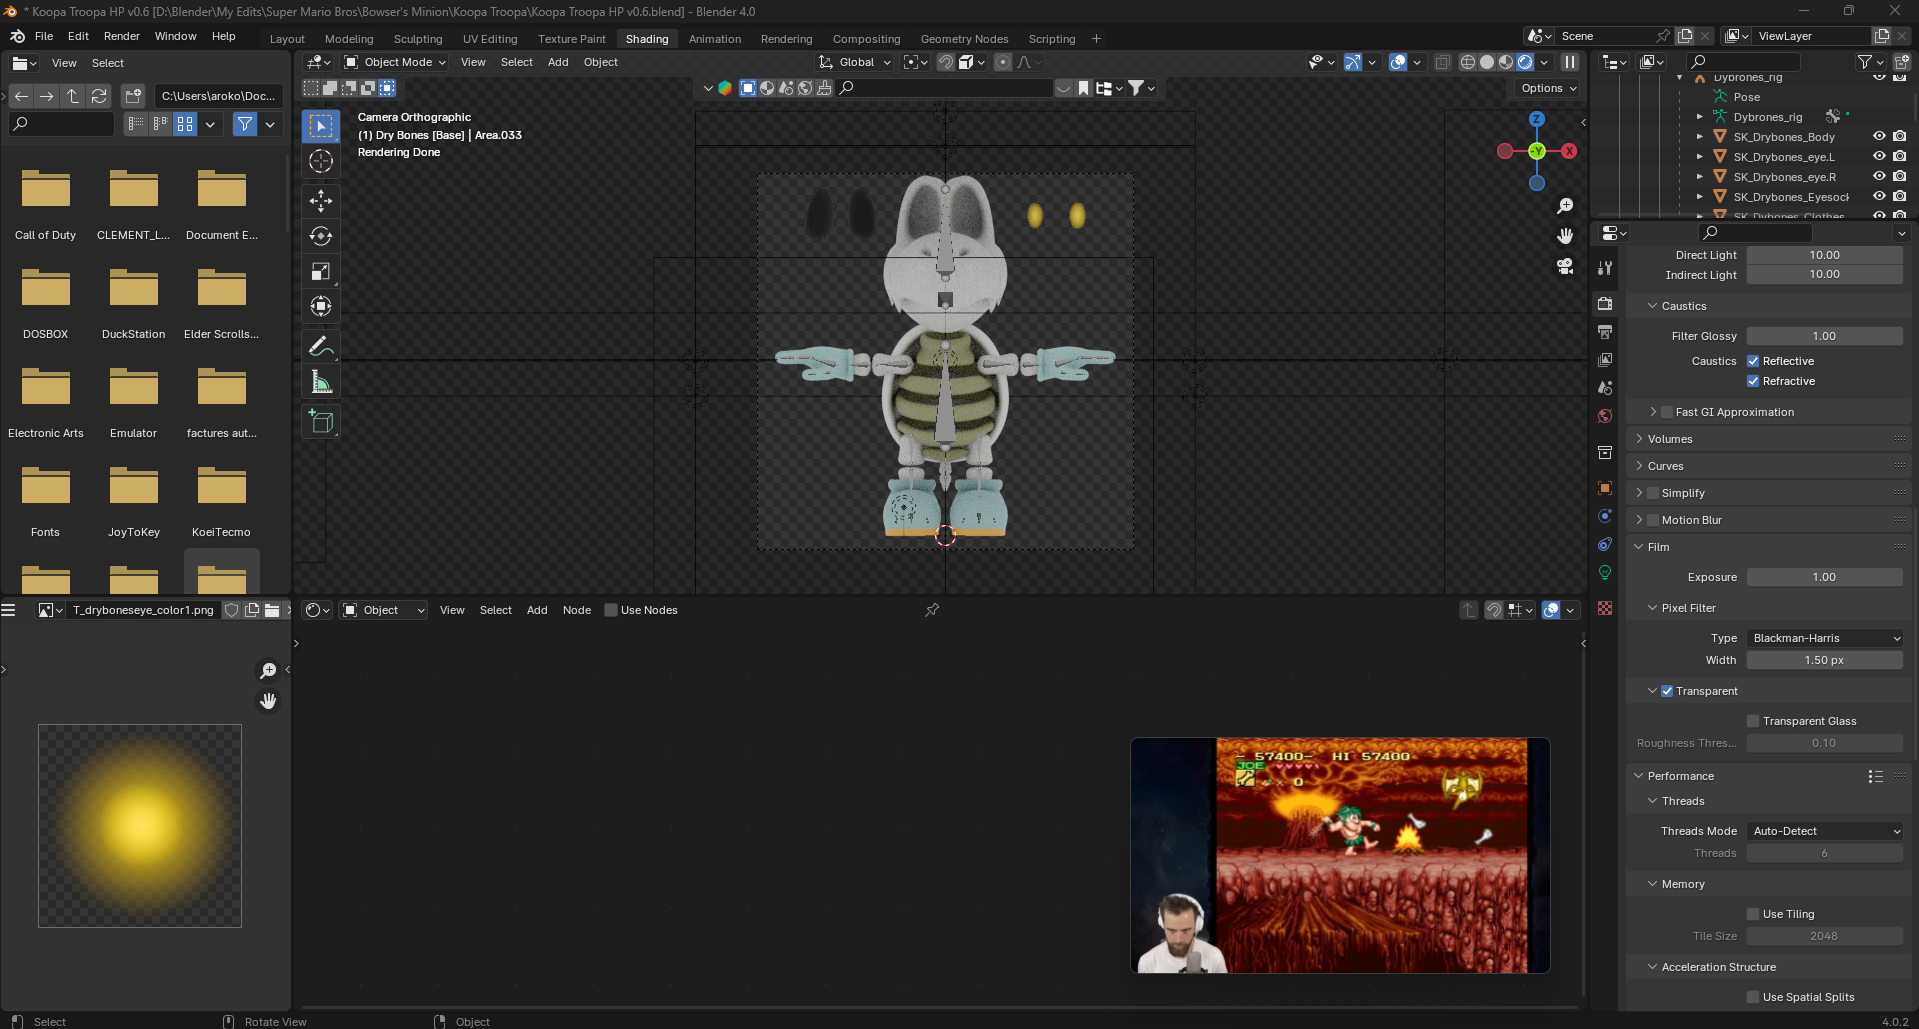
Task: Enable Use Spatial Splits checkbox
Action: (1753, 997)
